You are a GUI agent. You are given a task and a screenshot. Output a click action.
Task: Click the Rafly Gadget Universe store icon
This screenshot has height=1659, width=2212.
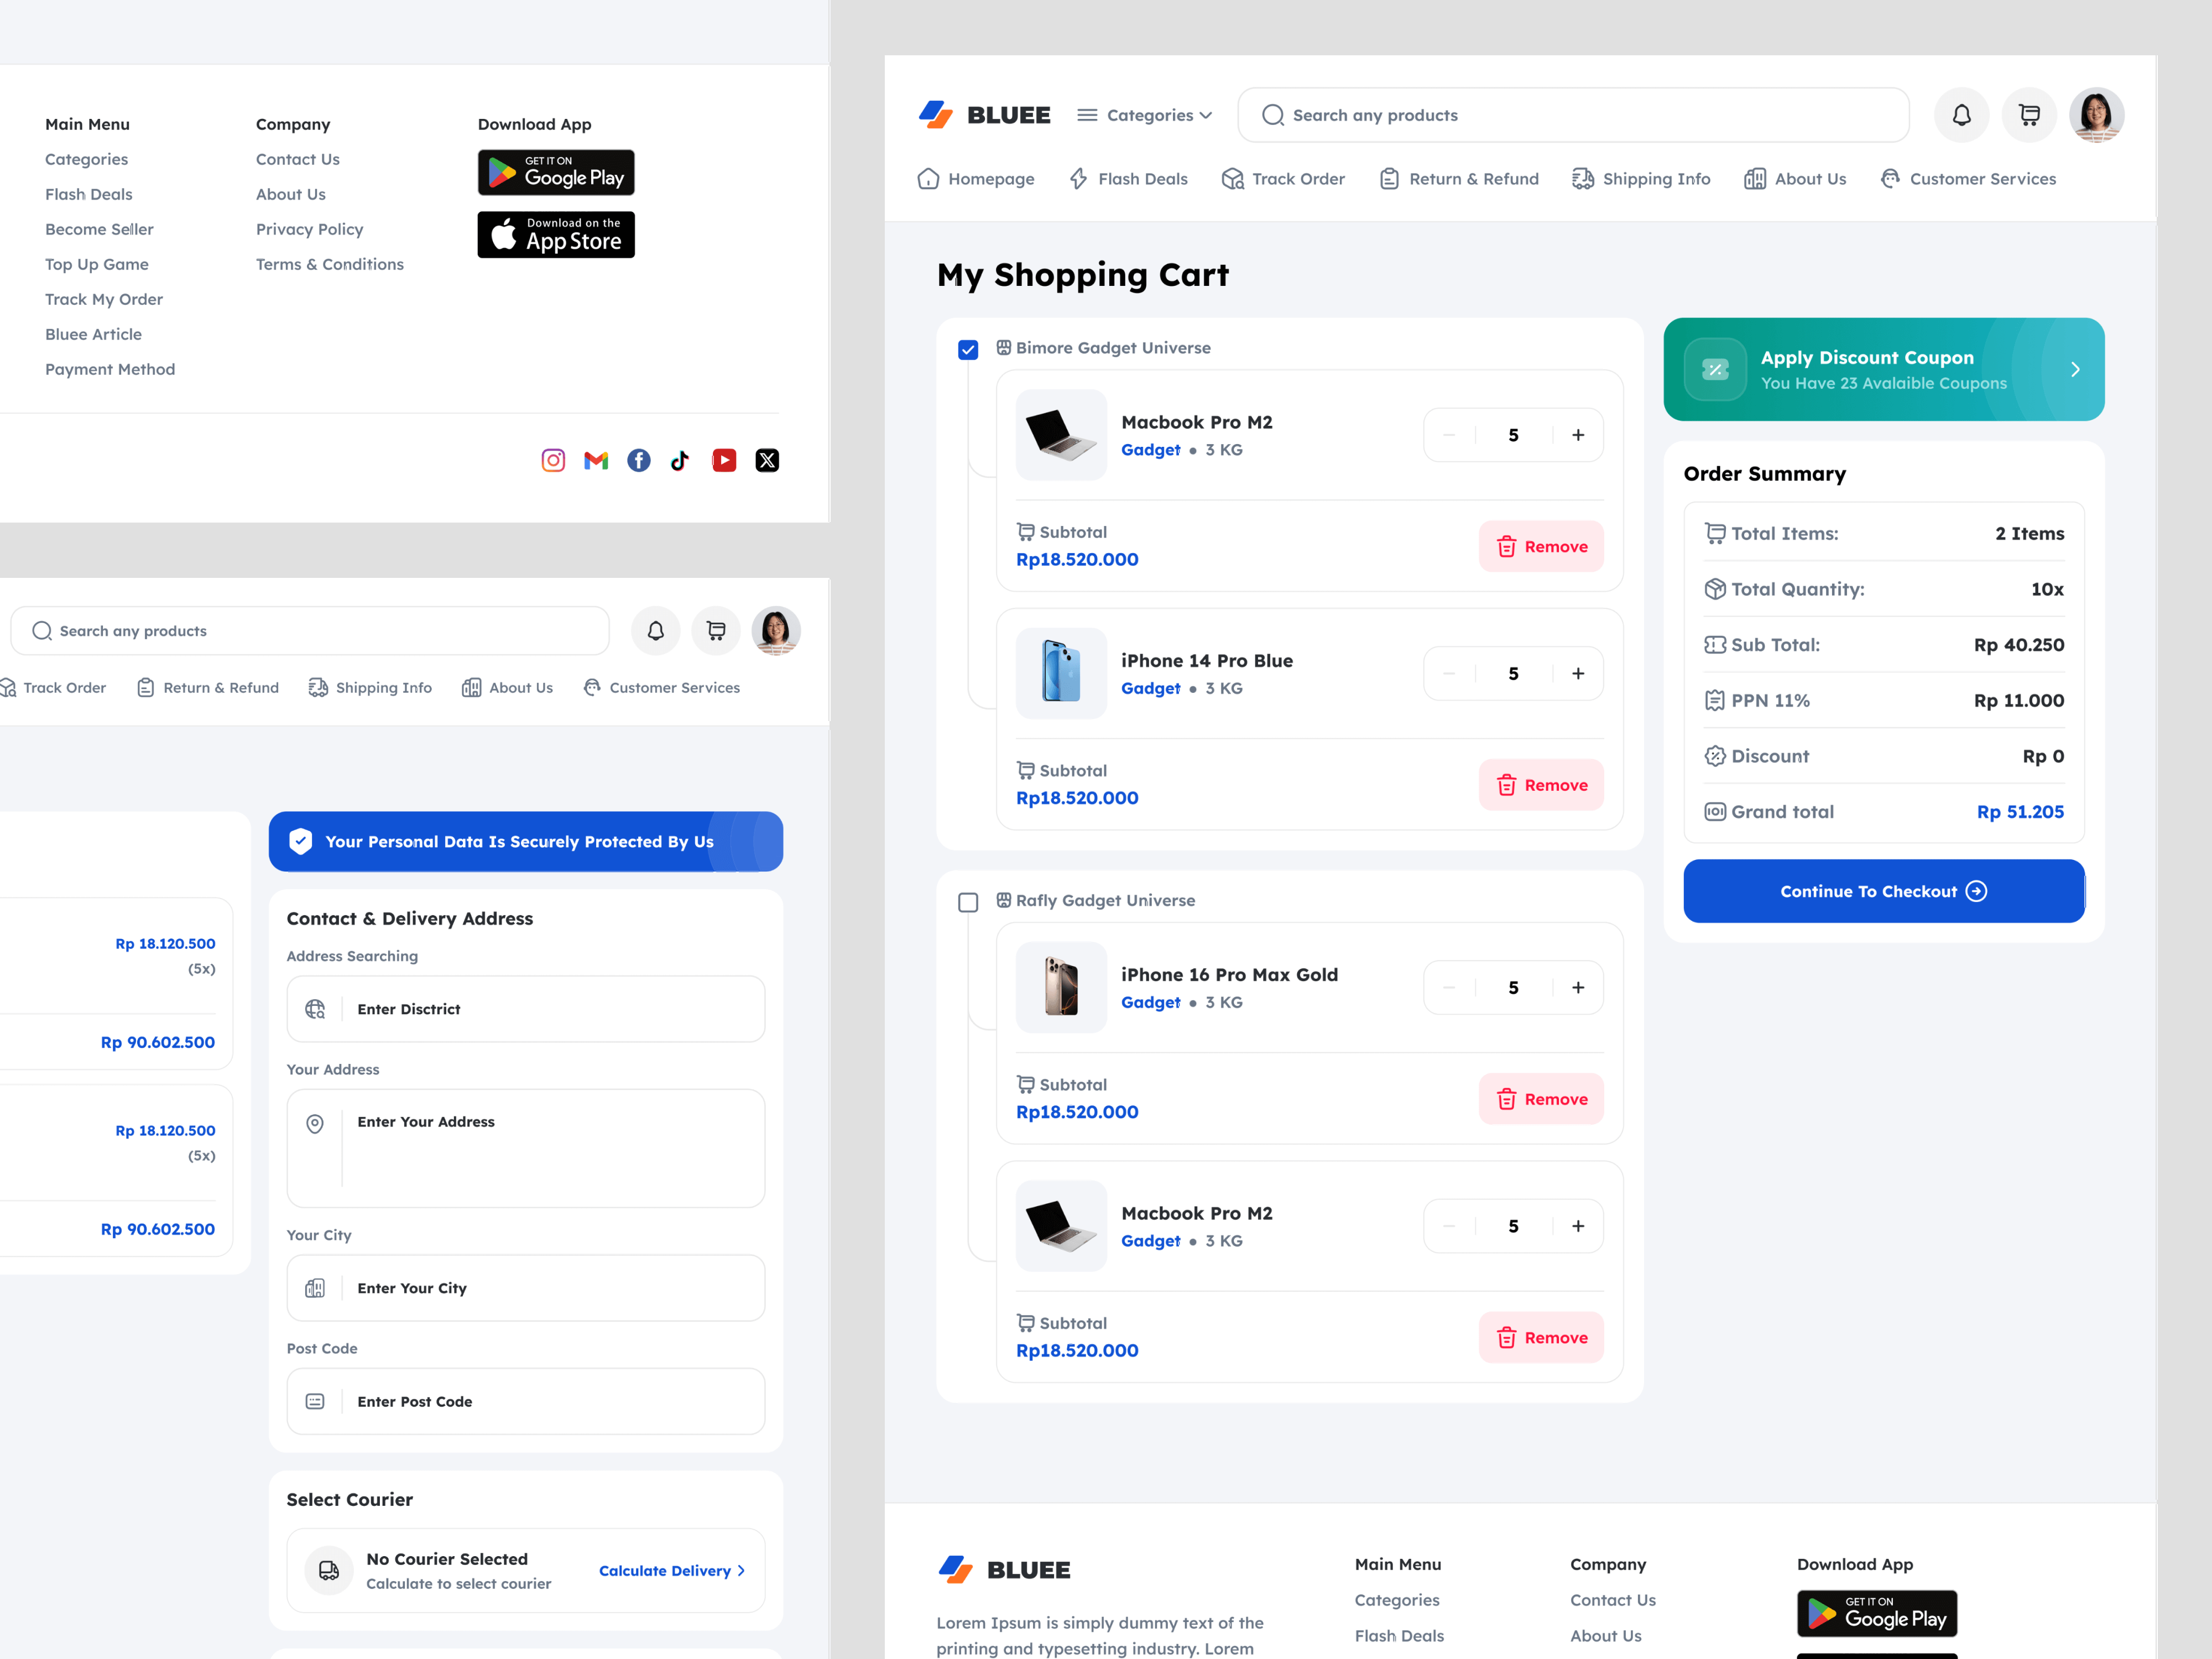click(x=1003, y=900)
